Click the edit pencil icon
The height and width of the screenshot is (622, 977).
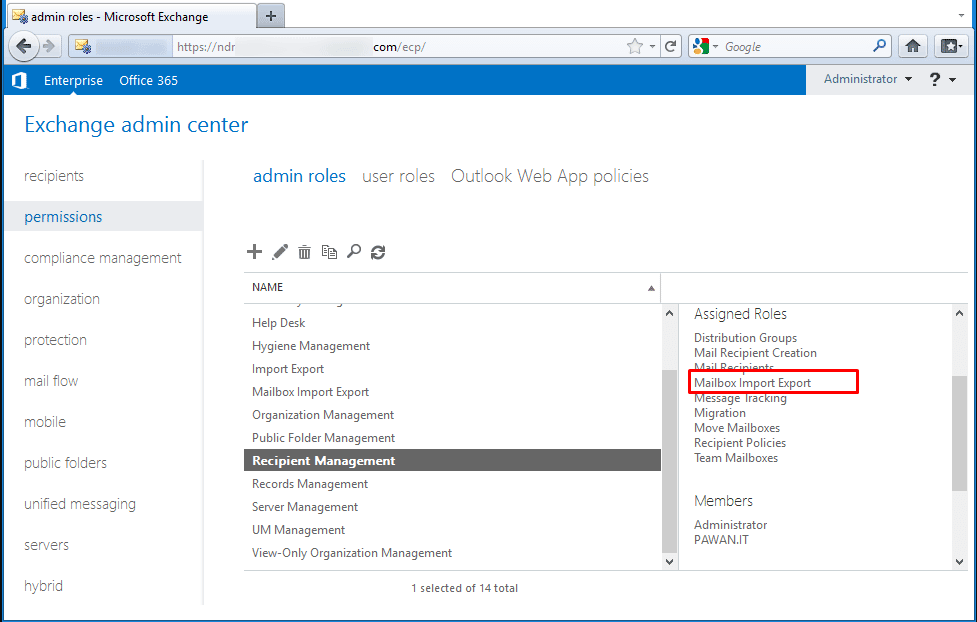280,252
